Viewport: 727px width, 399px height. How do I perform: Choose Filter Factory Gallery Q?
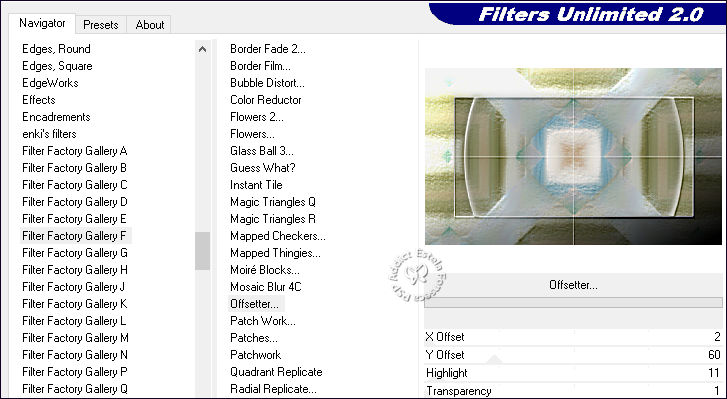tap(75, 389)
